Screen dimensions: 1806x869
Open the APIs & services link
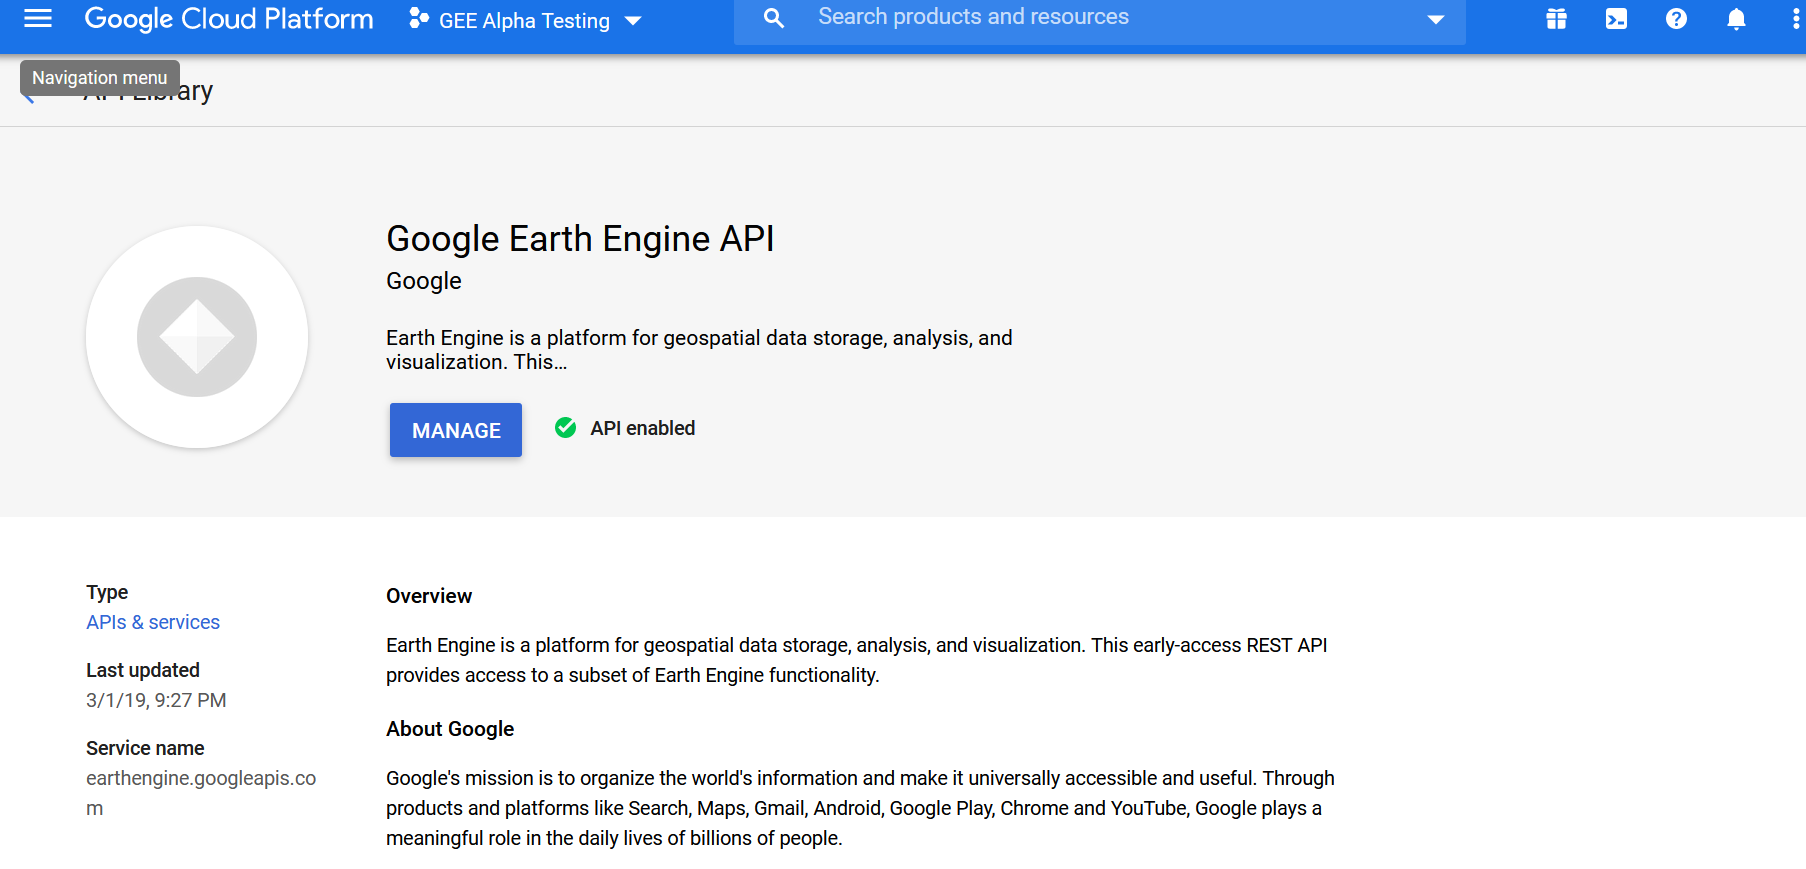tap(153, 622)
